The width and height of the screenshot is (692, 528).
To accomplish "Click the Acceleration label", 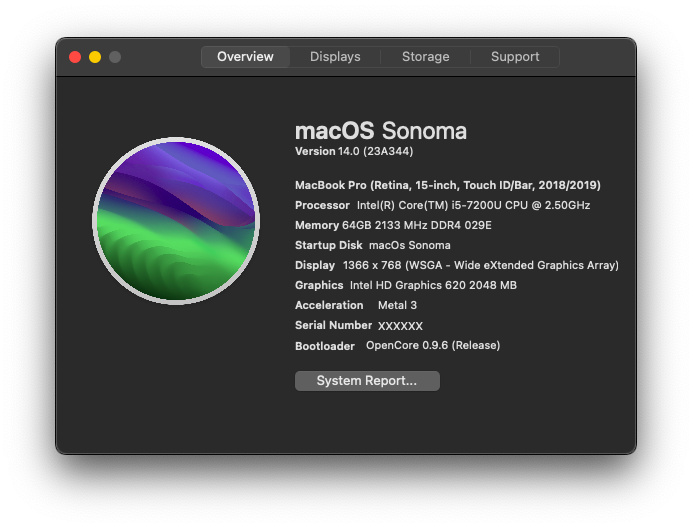I will [329, 305].
